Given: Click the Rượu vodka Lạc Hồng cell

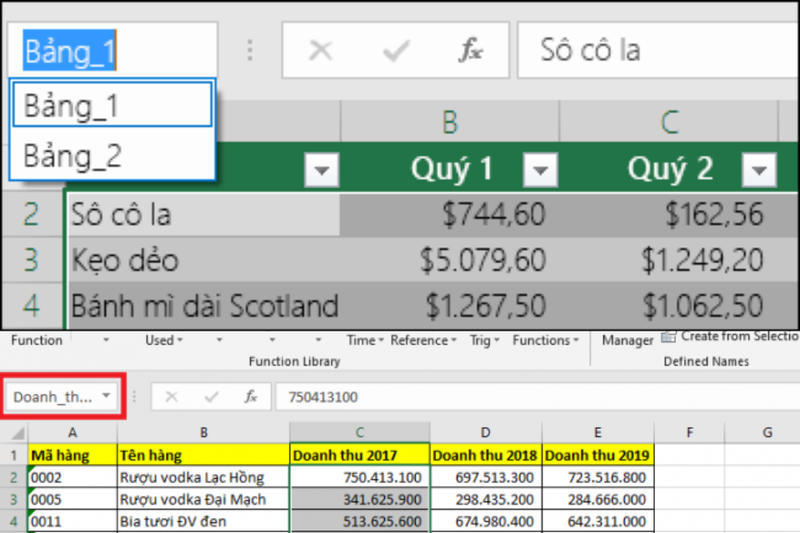Looking at the screenshot, I should pyautogui.click(x=204, y=477).
